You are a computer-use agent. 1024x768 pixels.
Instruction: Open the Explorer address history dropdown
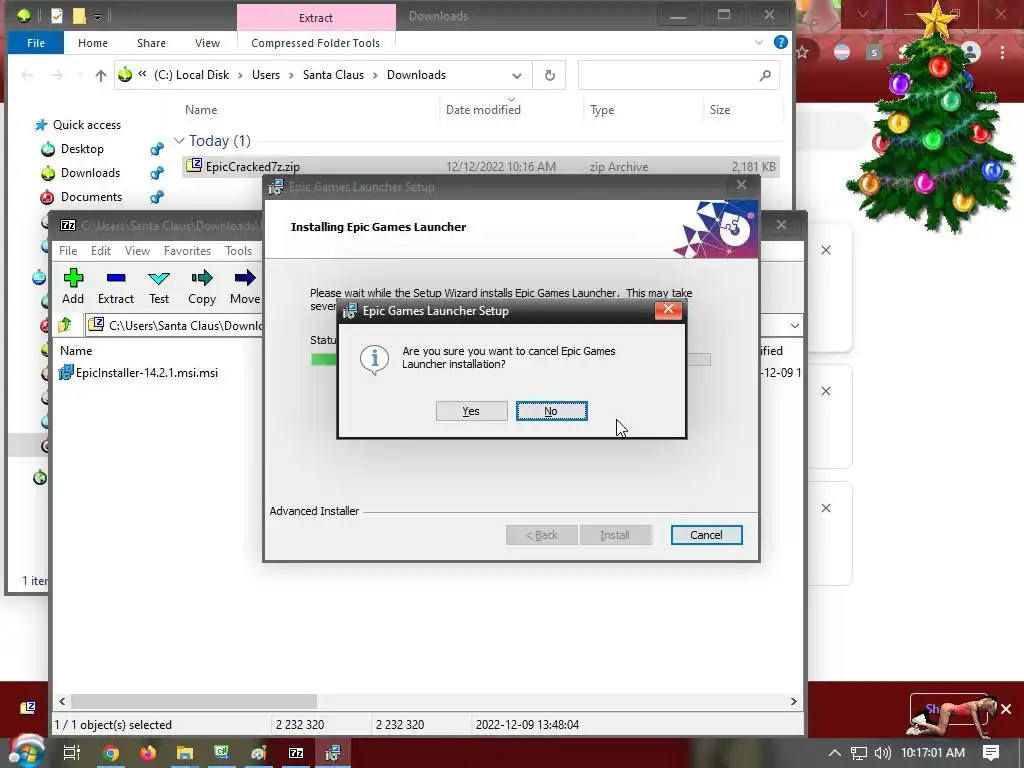pos(517,76)
